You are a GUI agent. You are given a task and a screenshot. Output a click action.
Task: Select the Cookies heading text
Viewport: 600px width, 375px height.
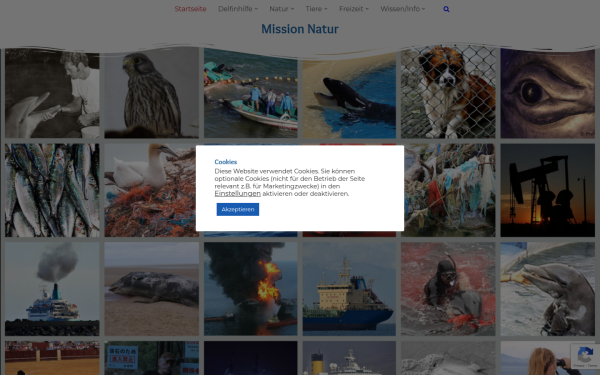click(225, 162)
